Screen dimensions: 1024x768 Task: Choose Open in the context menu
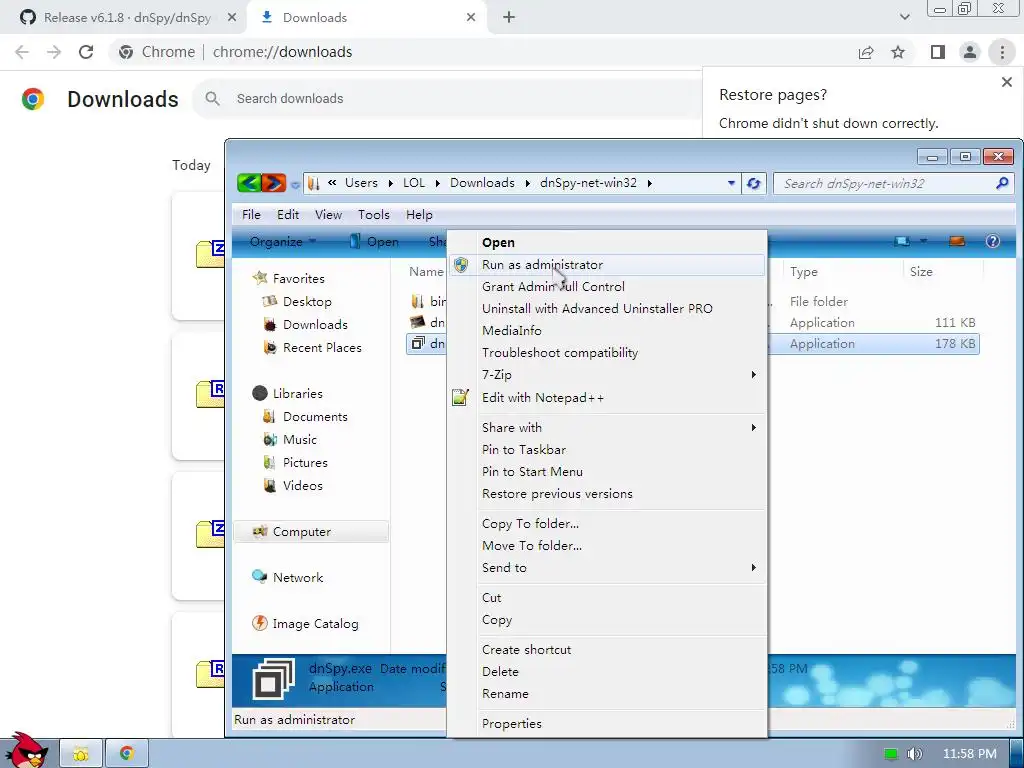[x=607, y=242]
